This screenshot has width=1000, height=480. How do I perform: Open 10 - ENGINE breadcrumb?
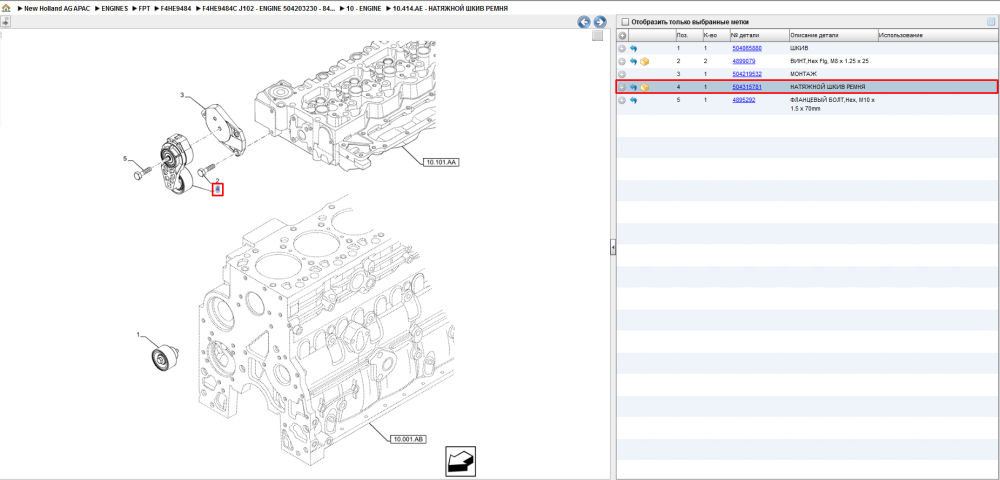364,8
